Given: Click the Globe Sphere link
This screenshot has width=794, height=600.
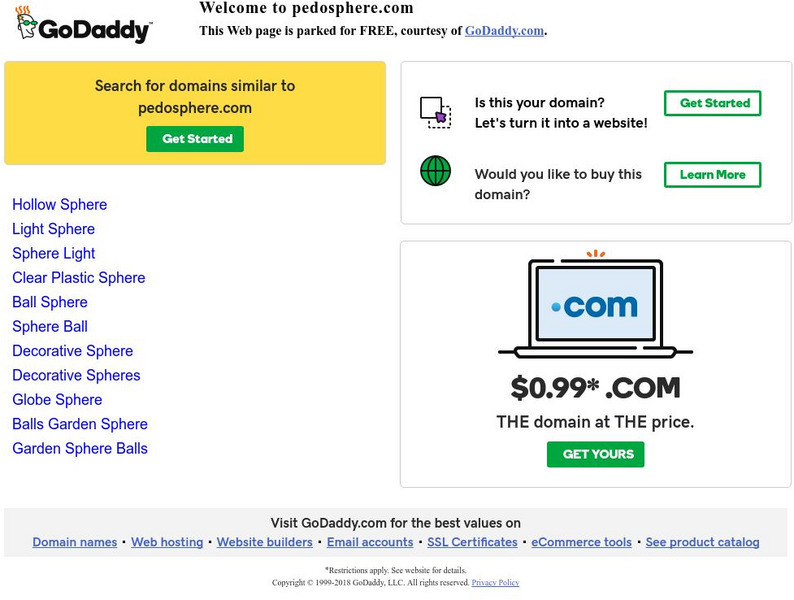Looking at the screenshot, I should pos(57,400).
